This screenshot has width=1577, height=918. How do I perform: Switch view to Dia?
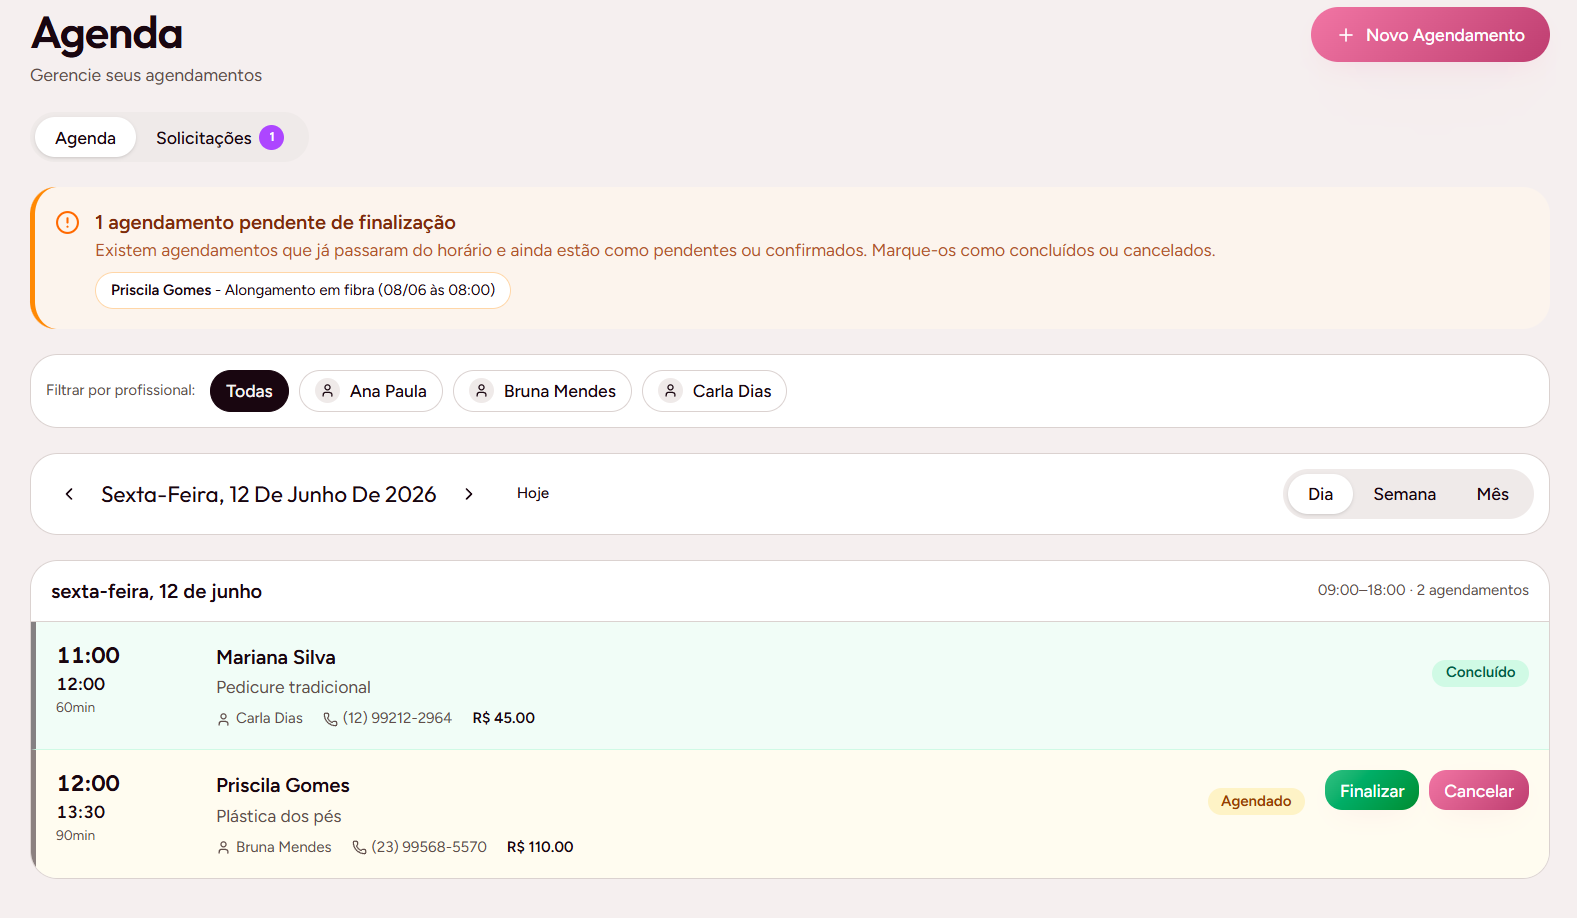click(x=1320, y=494)
